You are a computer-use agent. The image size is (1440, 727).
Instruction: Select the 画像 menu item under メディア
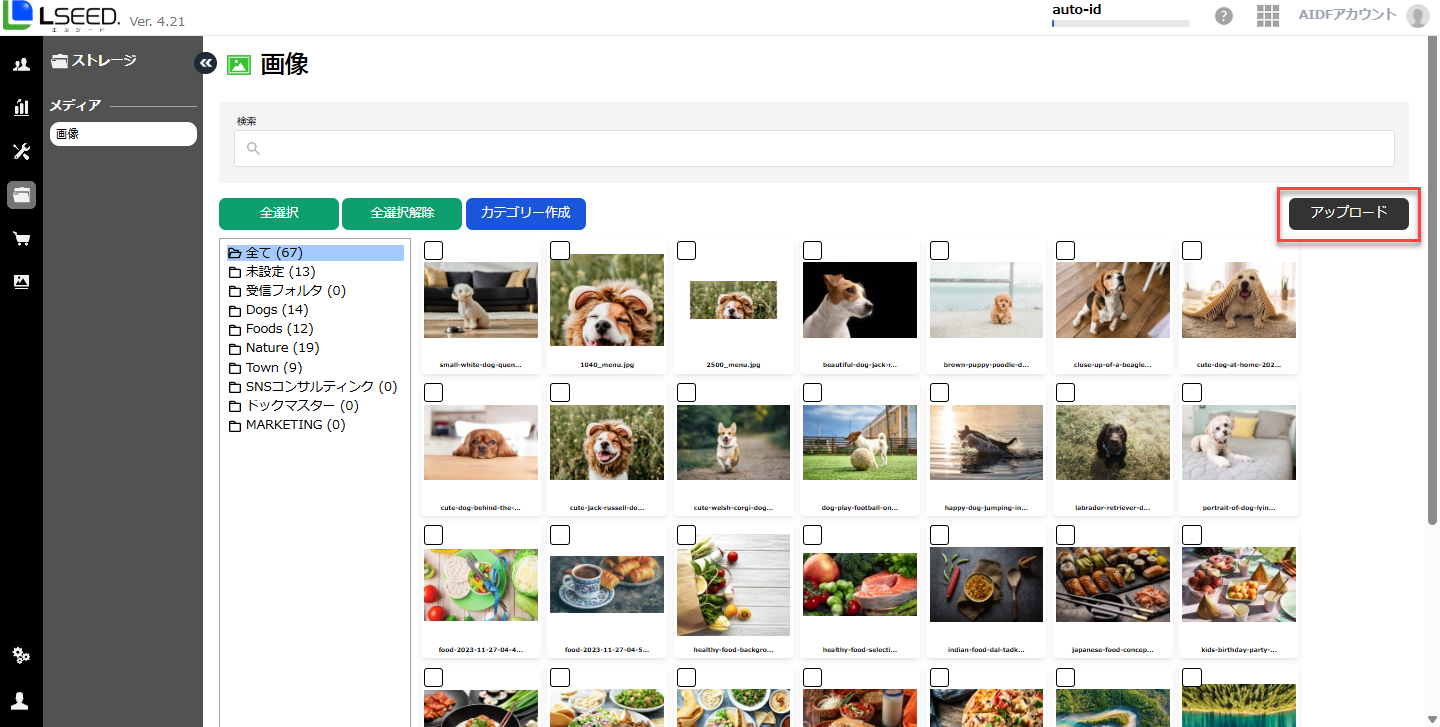pyautogui.click(x=123, y=134)
